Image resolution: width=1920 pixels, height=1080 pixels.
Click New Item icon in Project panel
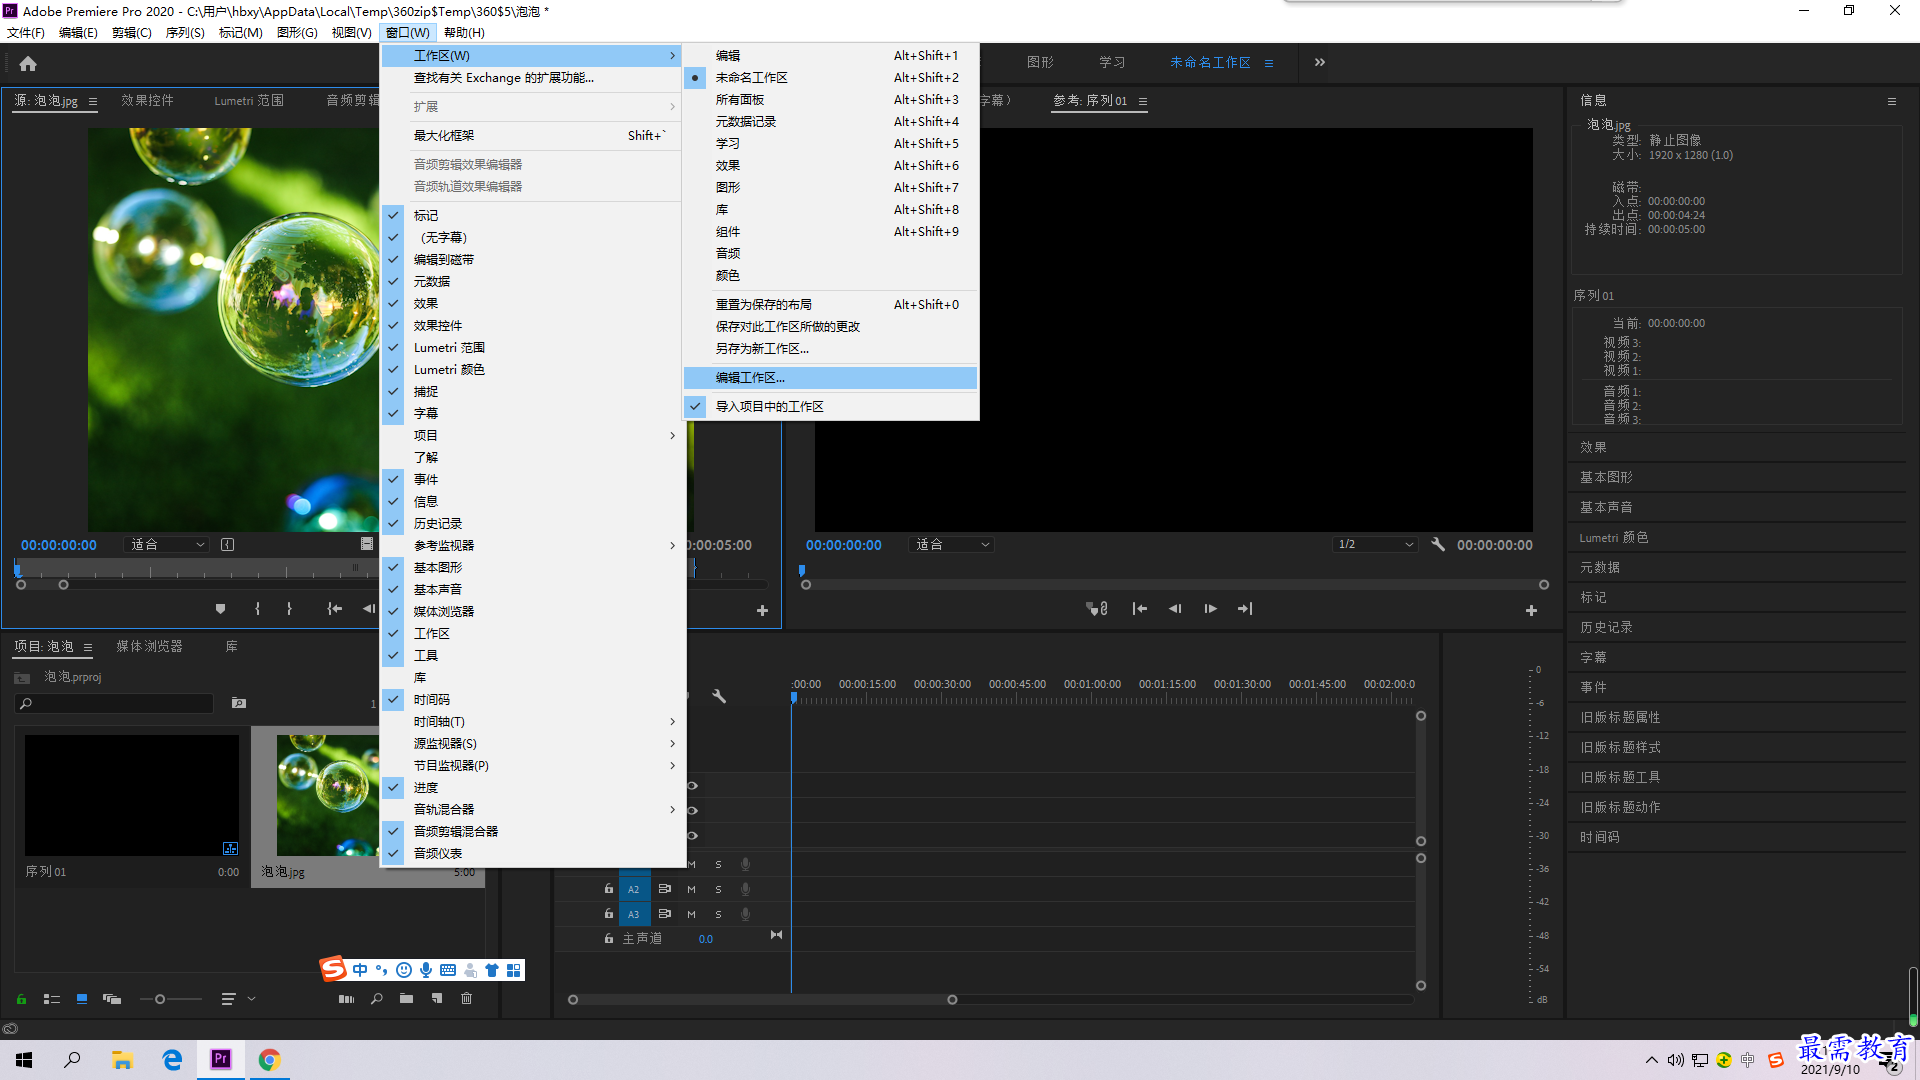pos(437,999)
